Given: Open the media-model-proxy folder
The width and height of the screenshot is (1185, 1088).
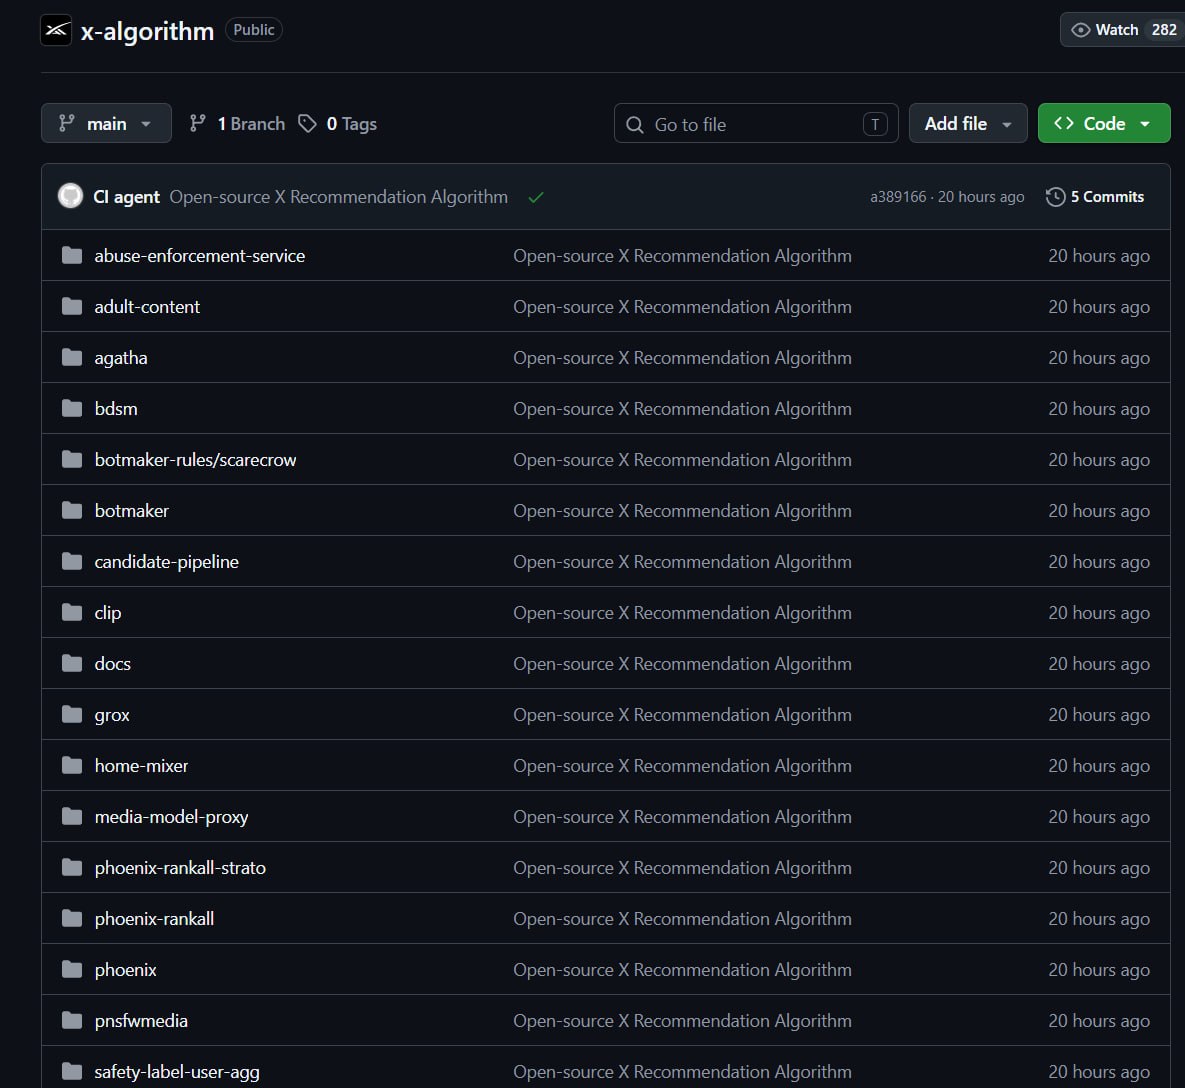Looking at the screenshot, I should pyautogui.click(x=172, y=817).
